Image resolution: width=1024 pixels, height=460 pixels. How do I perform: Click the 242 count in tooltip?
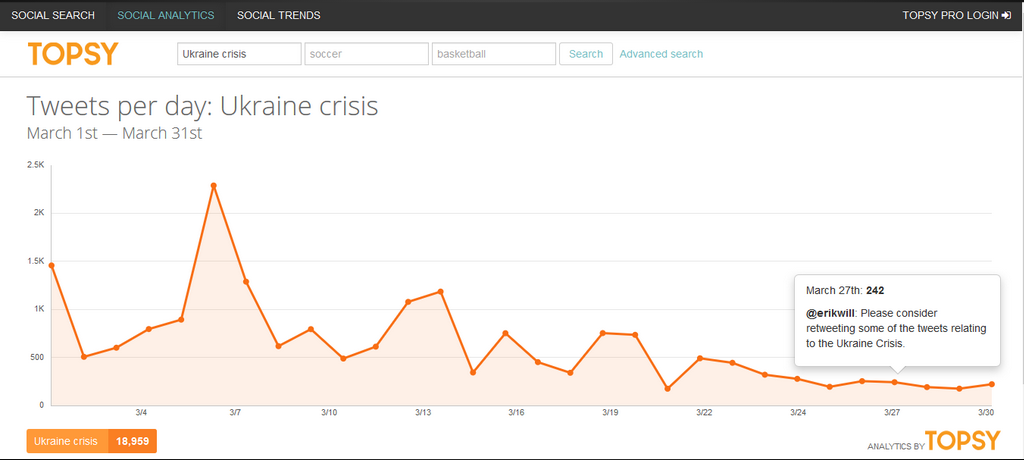click(x=875, y=290)
